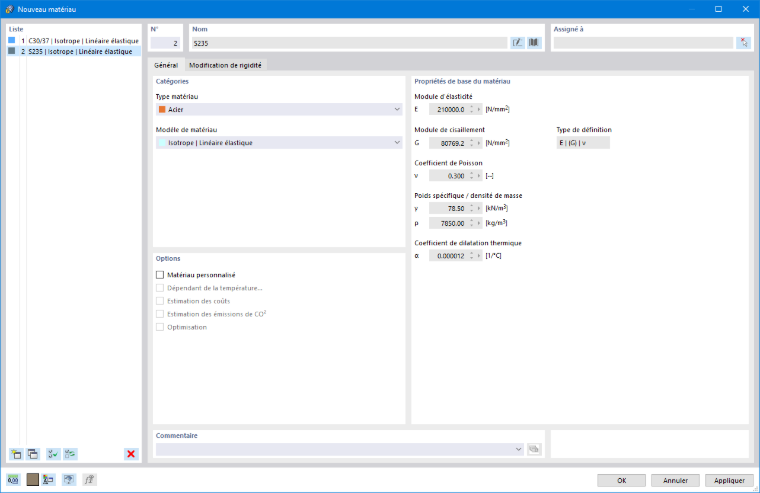
Task: Select C30/37 material in the list
Action: [74, 41]
